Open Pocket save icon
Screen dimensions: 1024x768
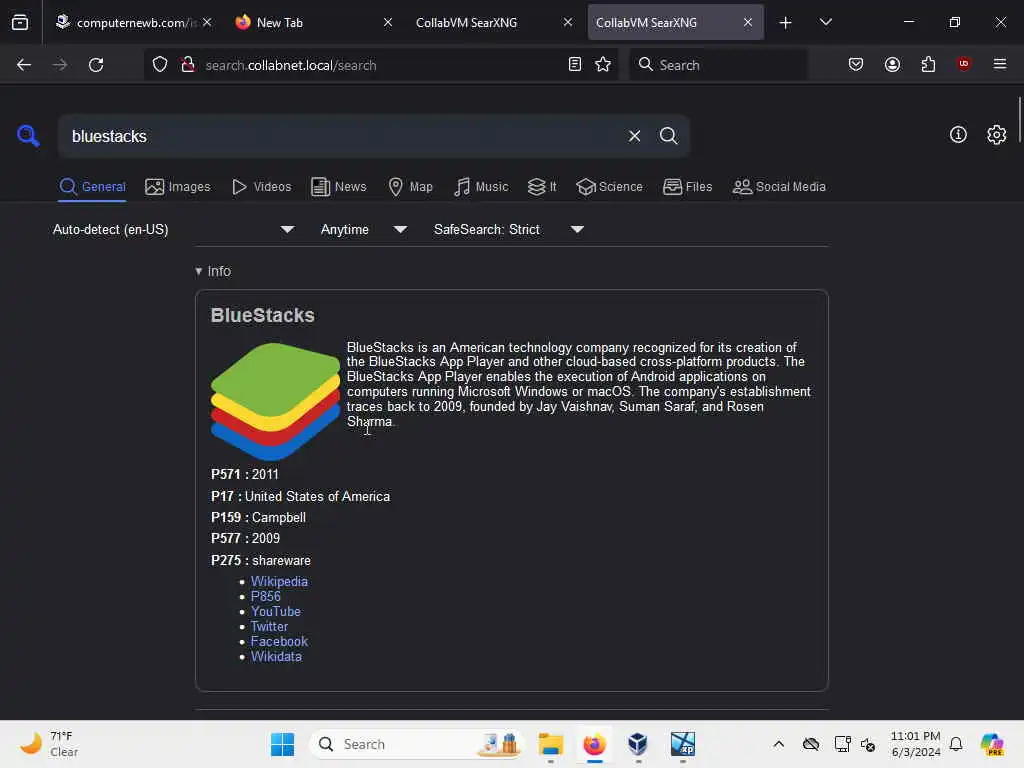[856, 64]
